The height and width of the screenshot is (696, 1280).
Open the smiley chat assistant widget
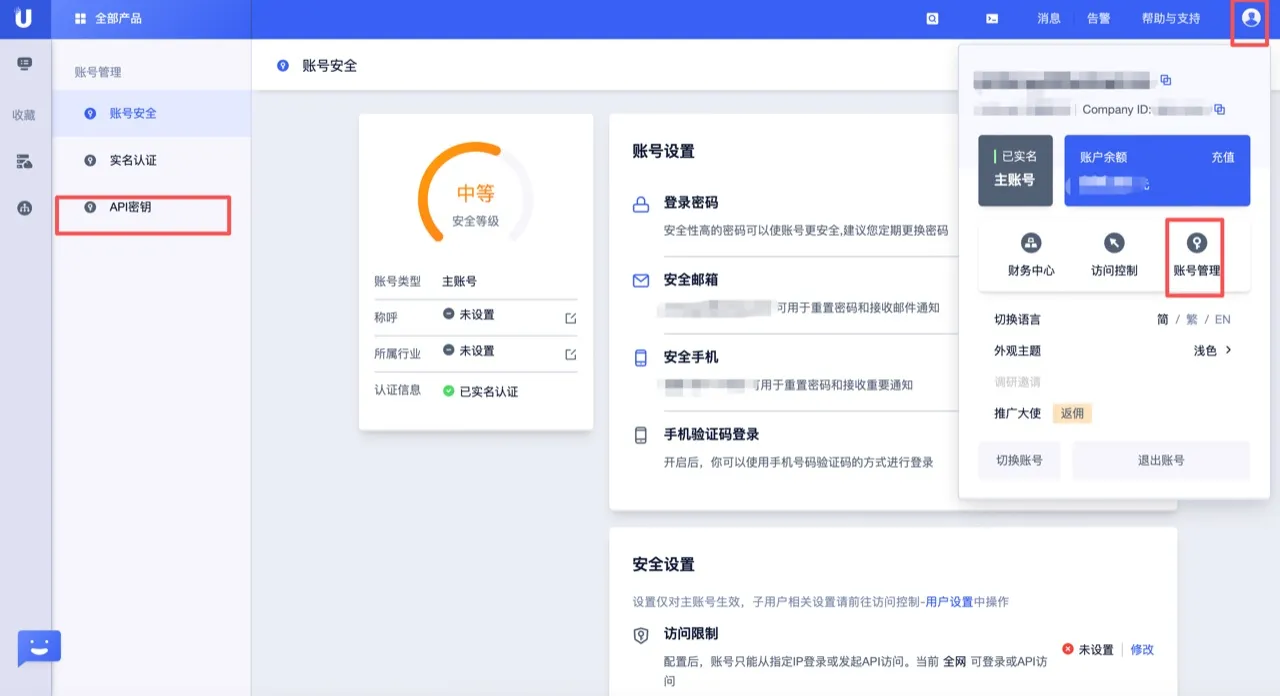tap(39, 649)
